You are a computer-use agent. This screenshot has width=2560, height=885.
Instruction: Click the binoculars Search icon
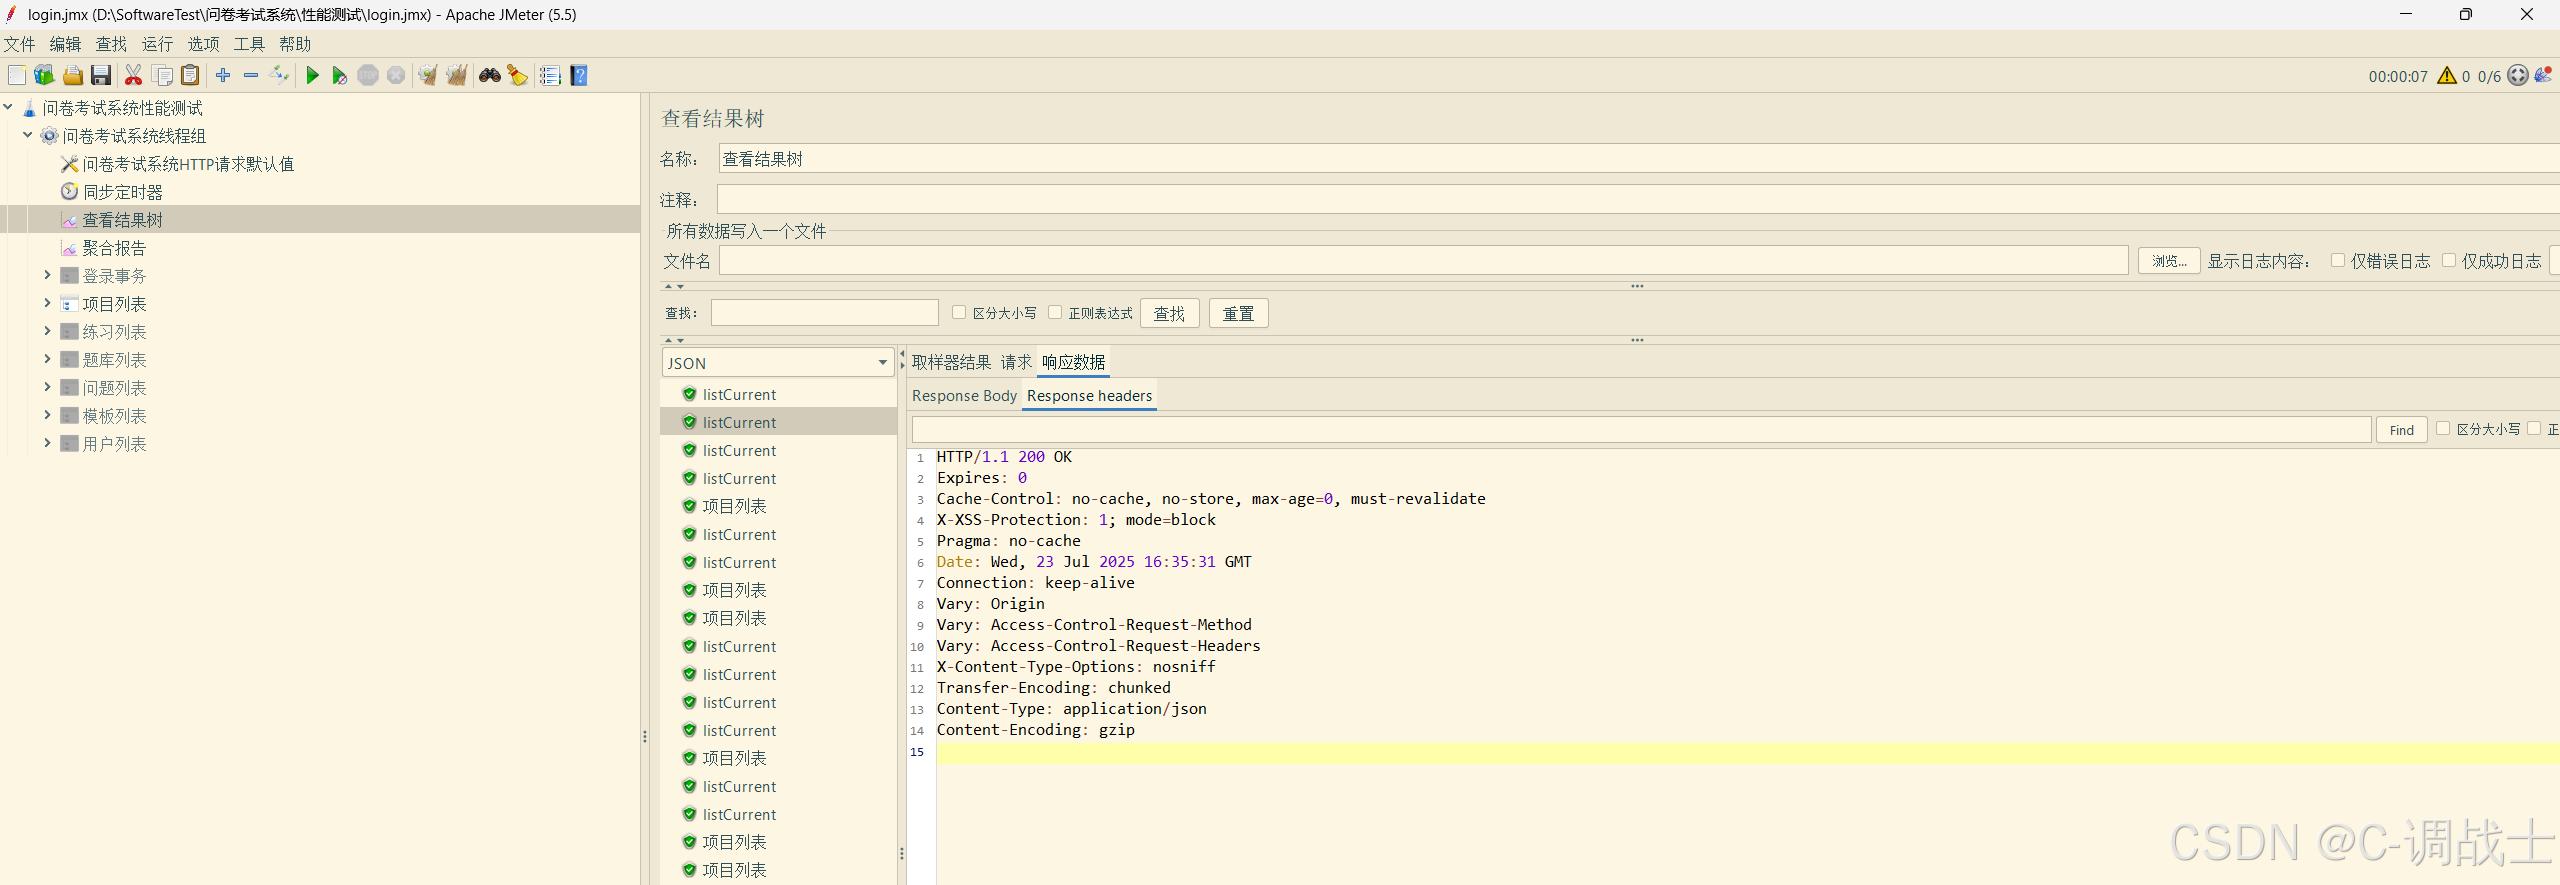(490, 76)
